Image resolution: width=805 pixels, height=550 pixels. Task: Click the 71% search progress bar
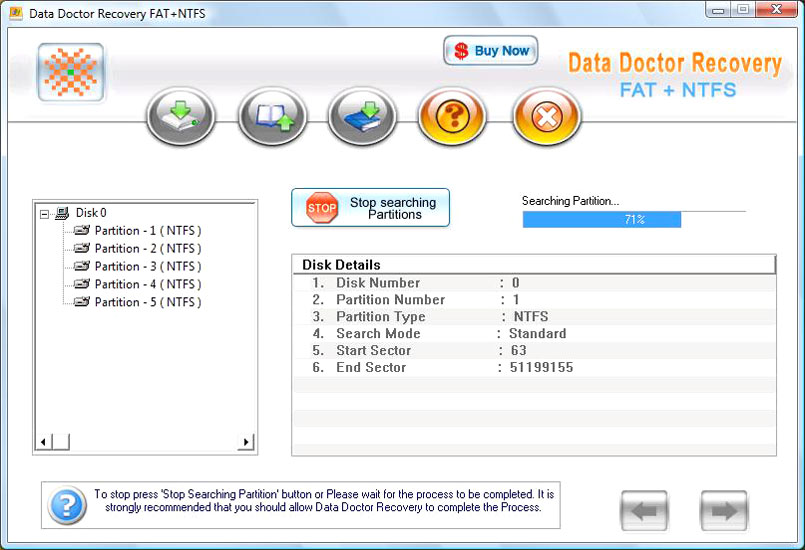point(634,219)
